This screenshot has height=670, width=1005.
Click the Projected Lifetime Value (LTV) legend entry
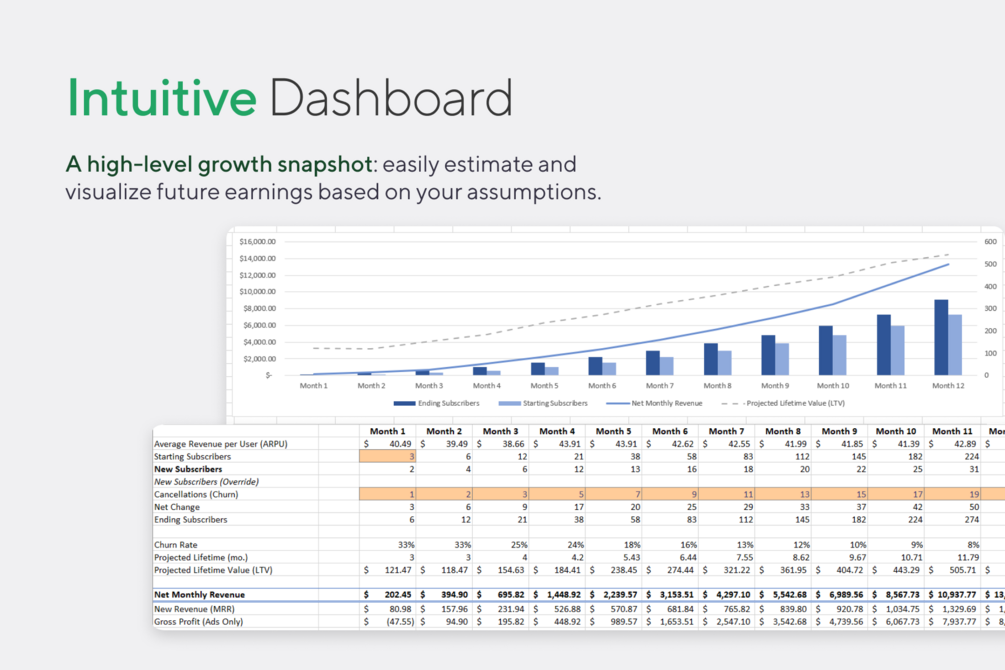pos(783,403)
